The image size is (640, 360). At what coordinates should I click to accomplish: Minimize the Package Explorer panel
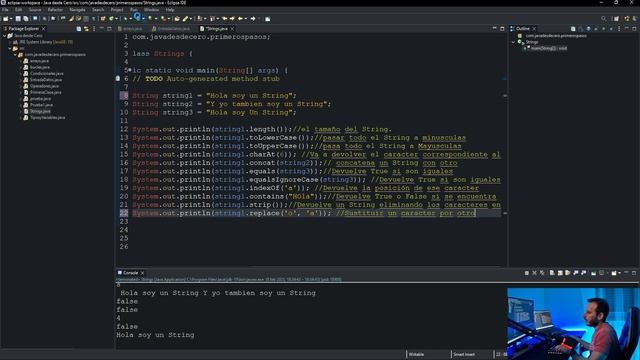coord(102,28)
